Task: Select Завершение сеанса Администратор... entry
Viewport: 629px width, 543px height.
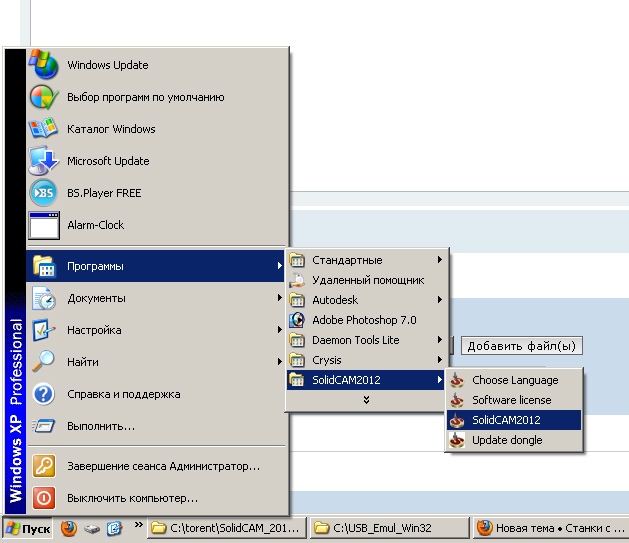Action: (x=157, y=466)
